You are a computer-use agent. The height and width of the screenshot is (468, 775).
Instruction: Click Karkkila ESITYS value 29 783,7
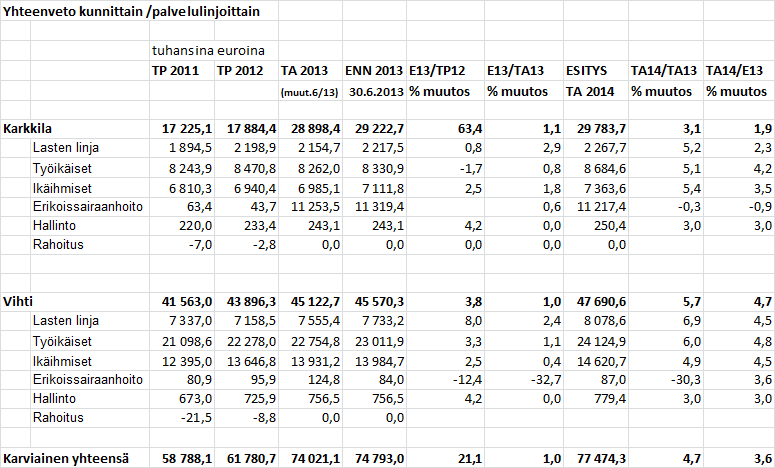pyautogui.click(x=602, y=129)
